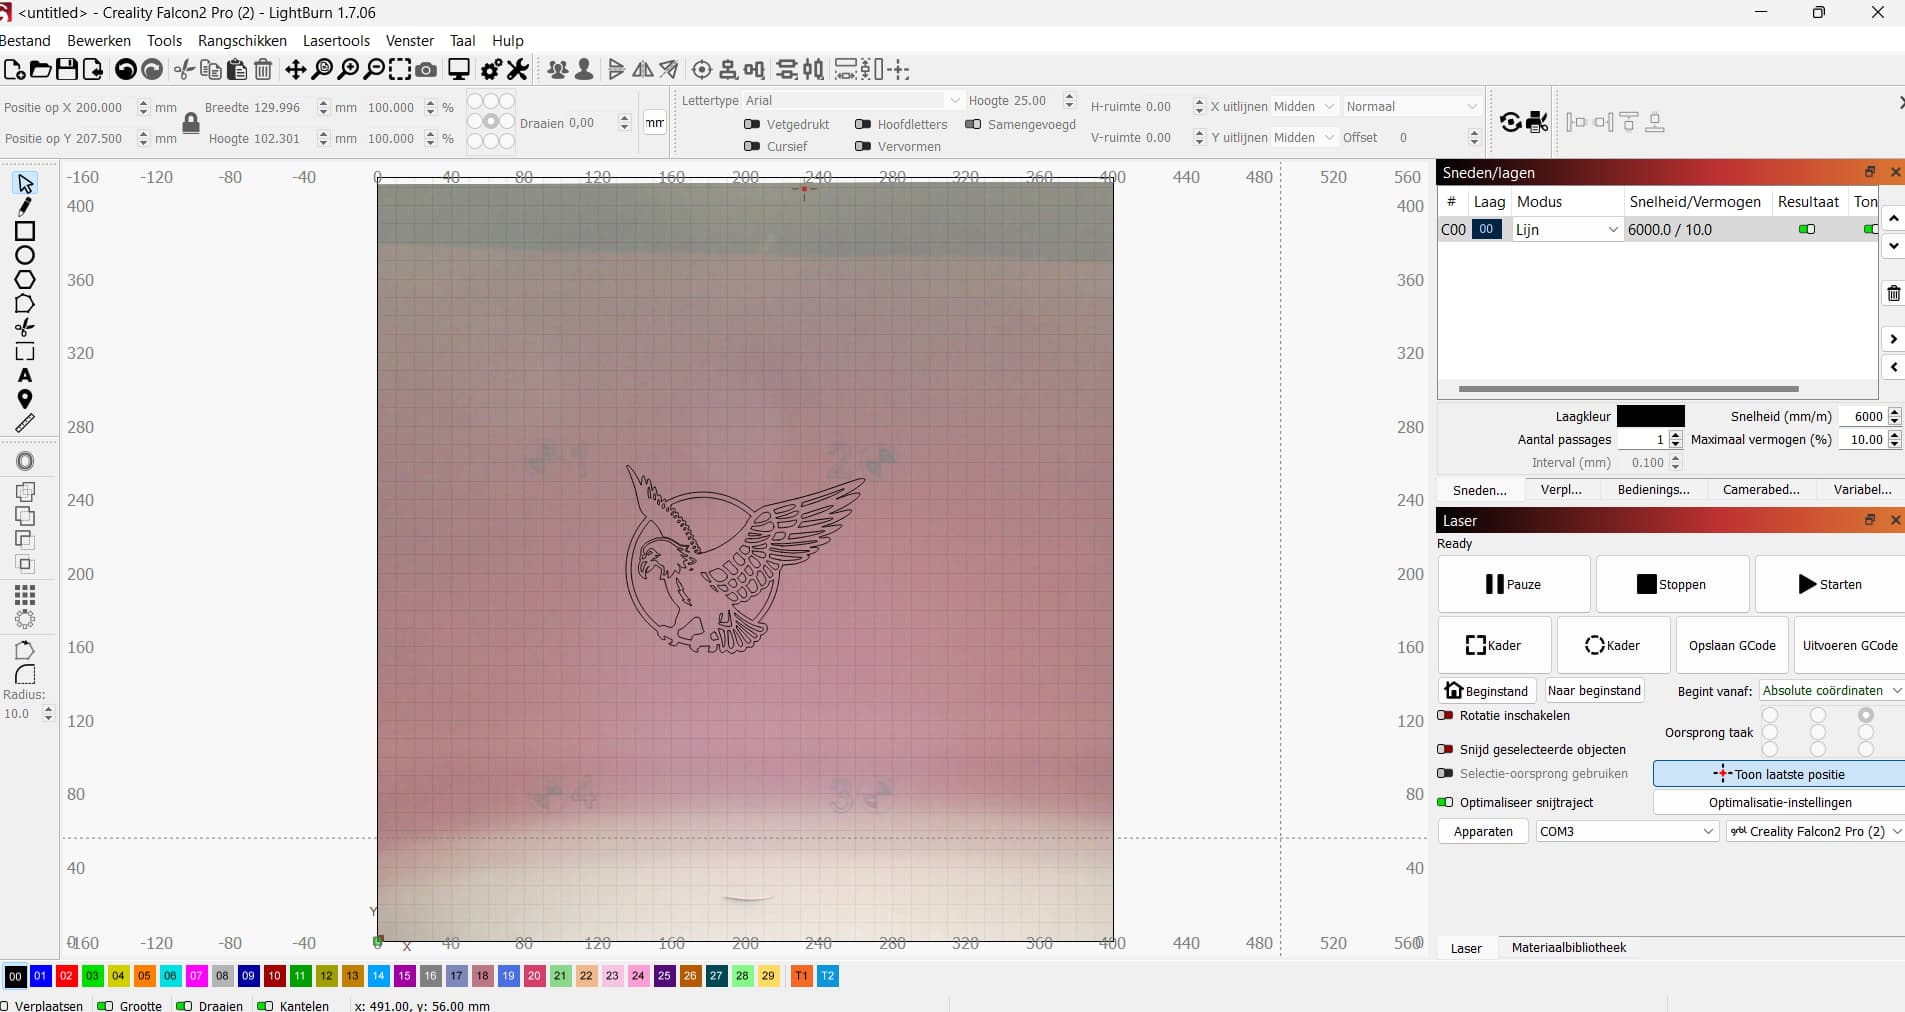Viewport: 1905px width, 1012px height.
Task: Open the preview monitor icon
Action: point(459,69)
